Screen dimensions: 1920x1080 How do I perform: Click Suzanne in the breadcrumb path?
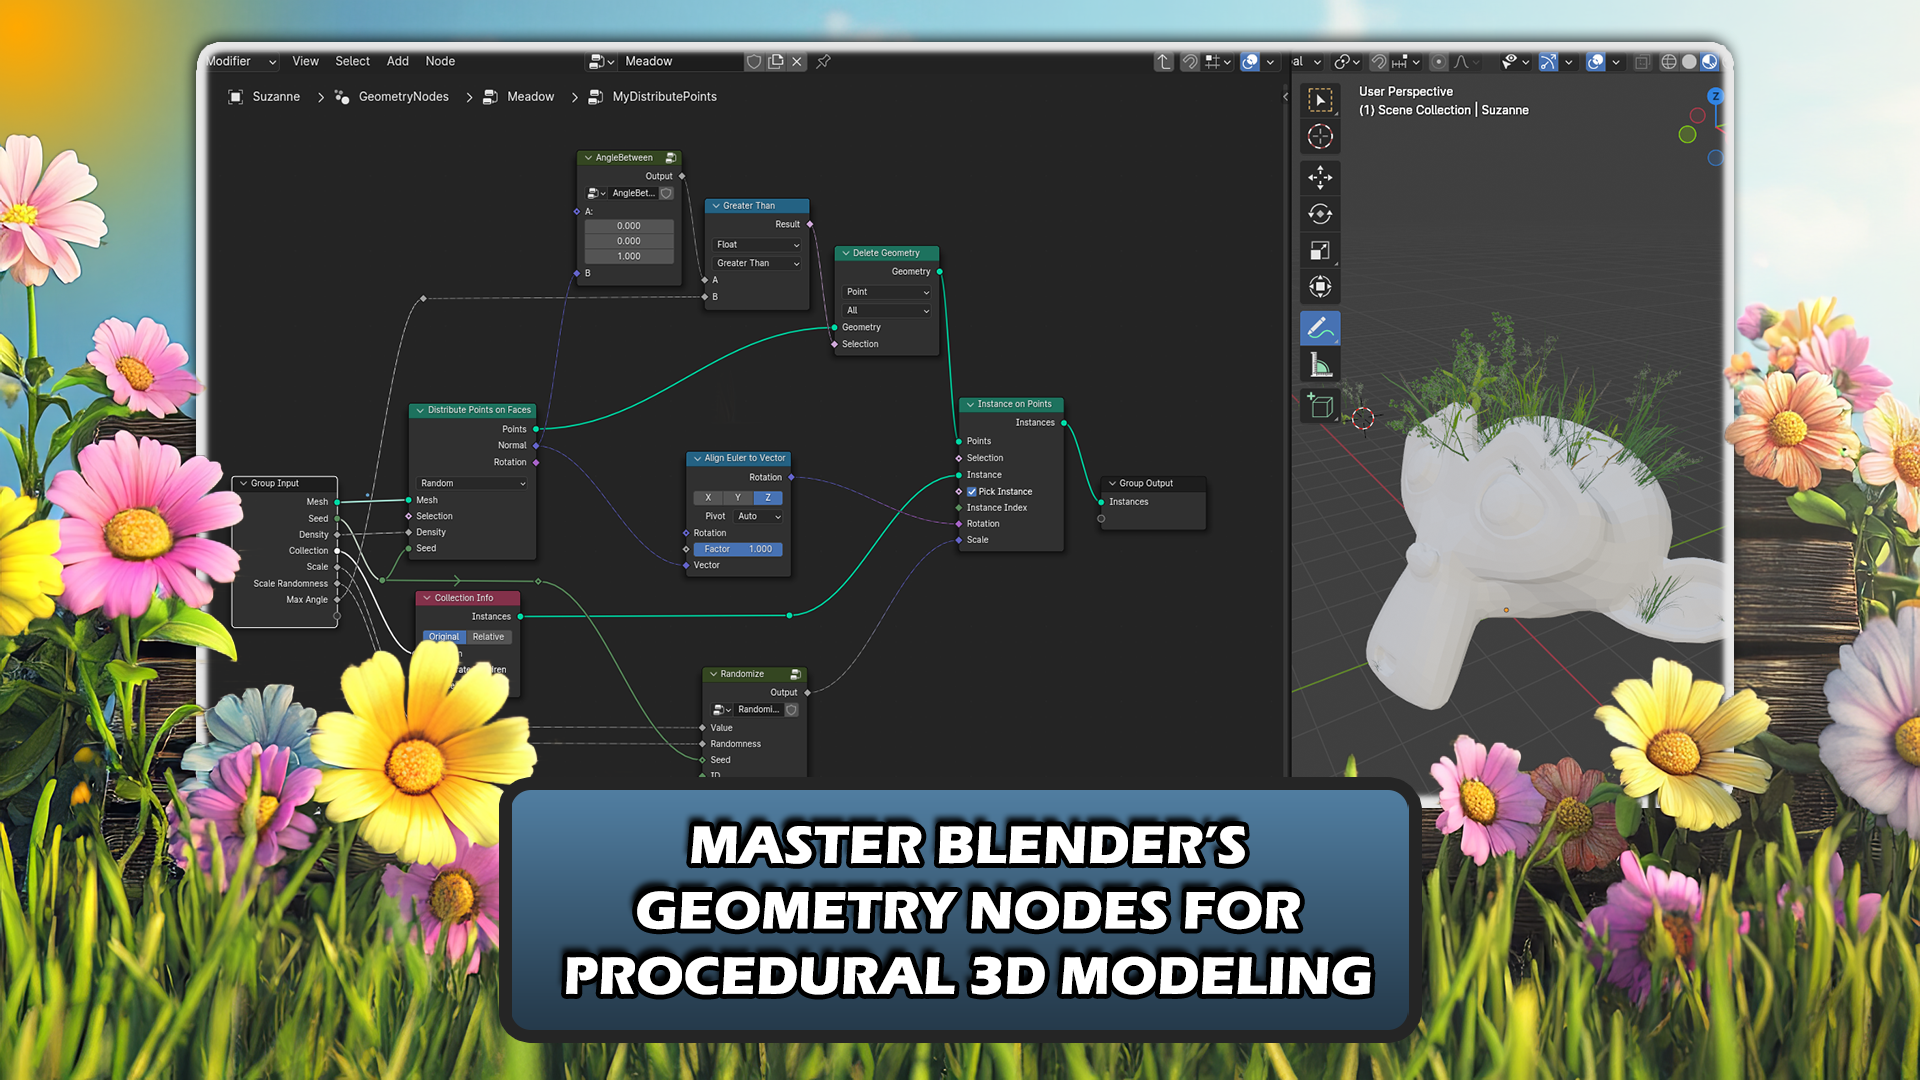click(x=276, y=97)
